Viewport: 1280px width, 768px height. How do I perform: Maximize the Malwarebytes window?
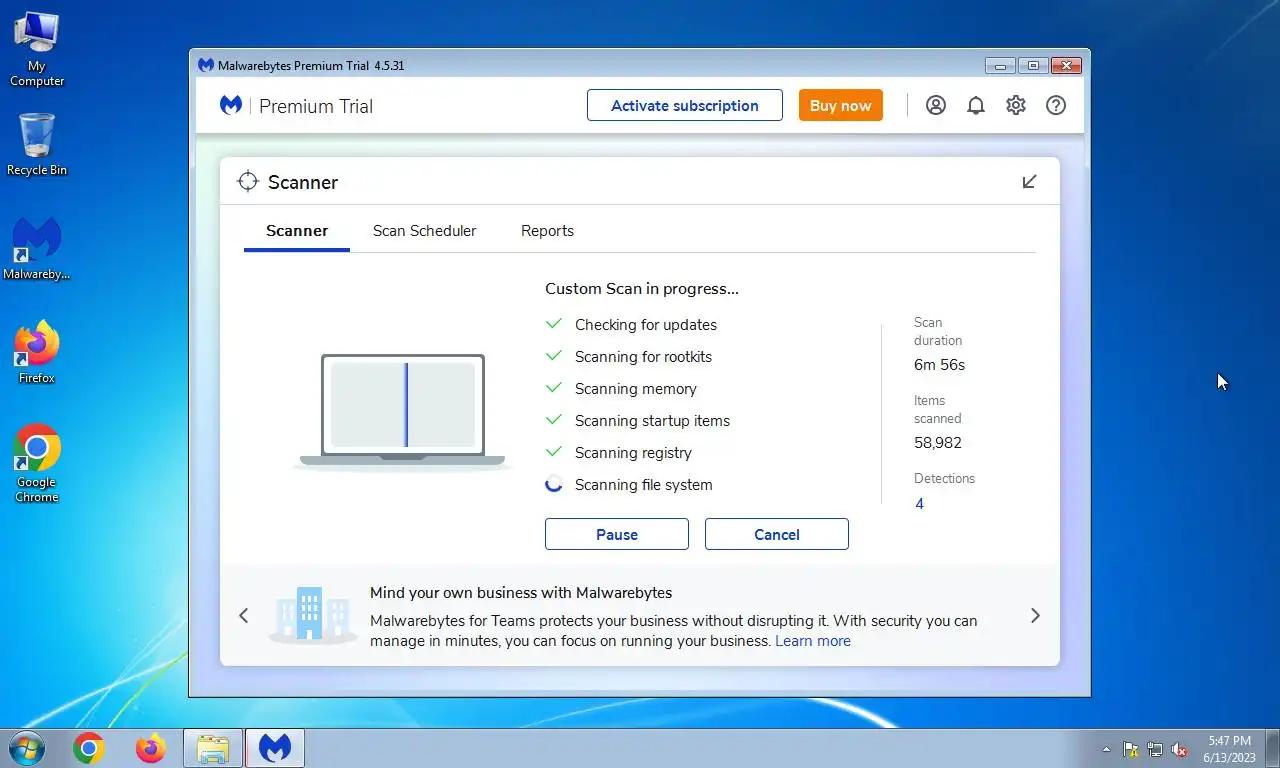pos(1033,66)
